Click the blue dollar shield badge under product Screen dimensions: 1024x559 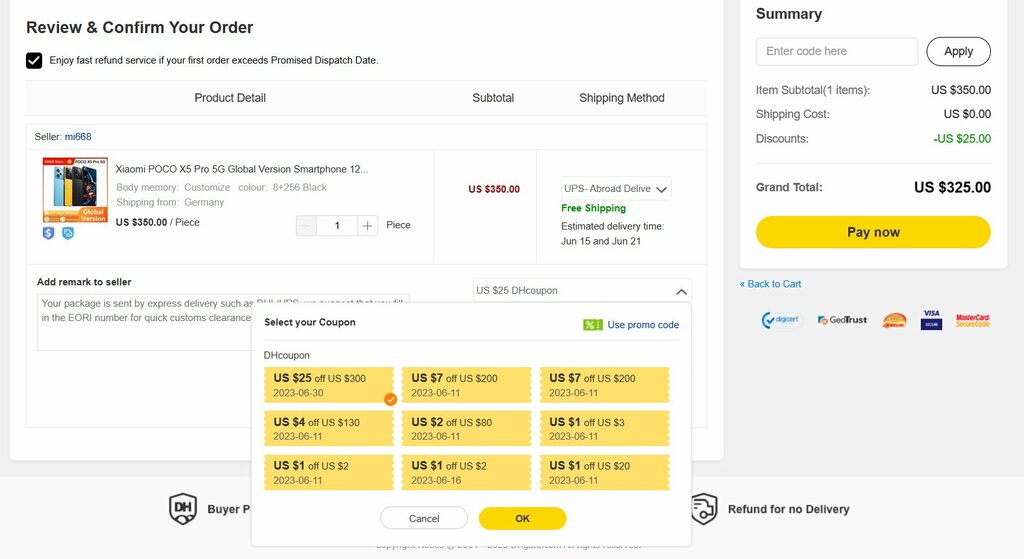[48, 233]
